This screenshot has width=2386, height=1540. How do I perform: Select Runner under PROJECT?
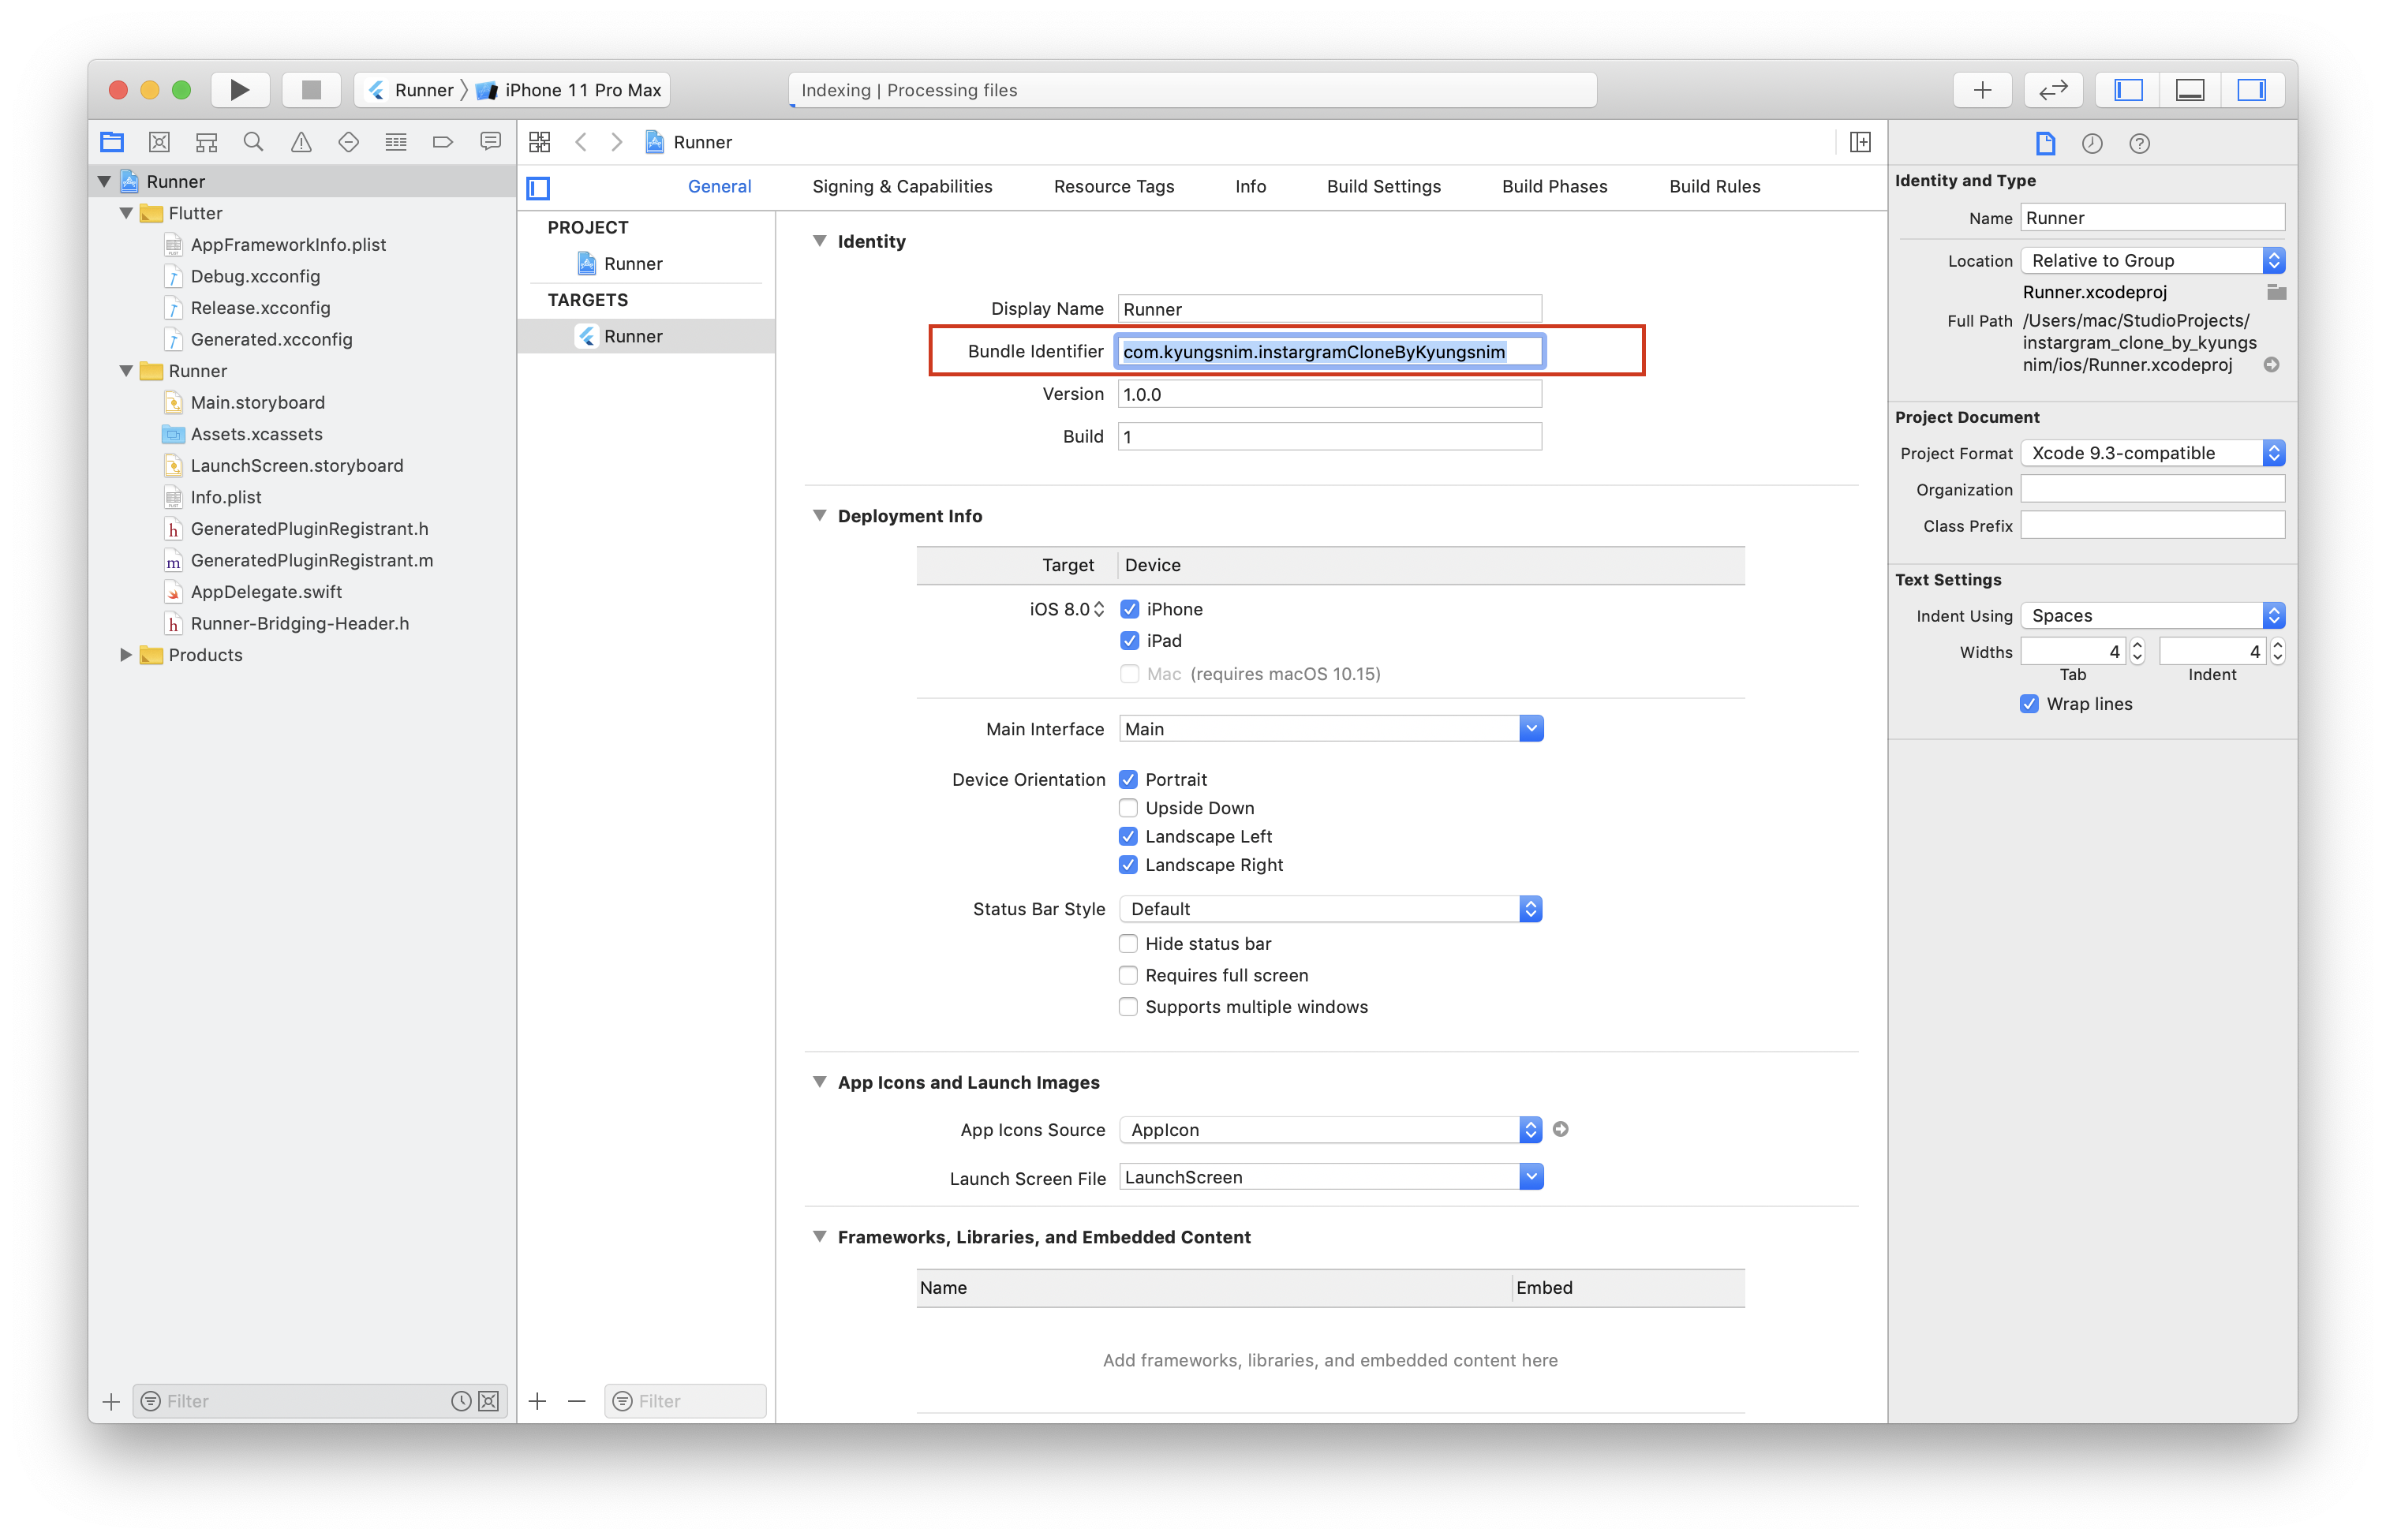[632, 264]
